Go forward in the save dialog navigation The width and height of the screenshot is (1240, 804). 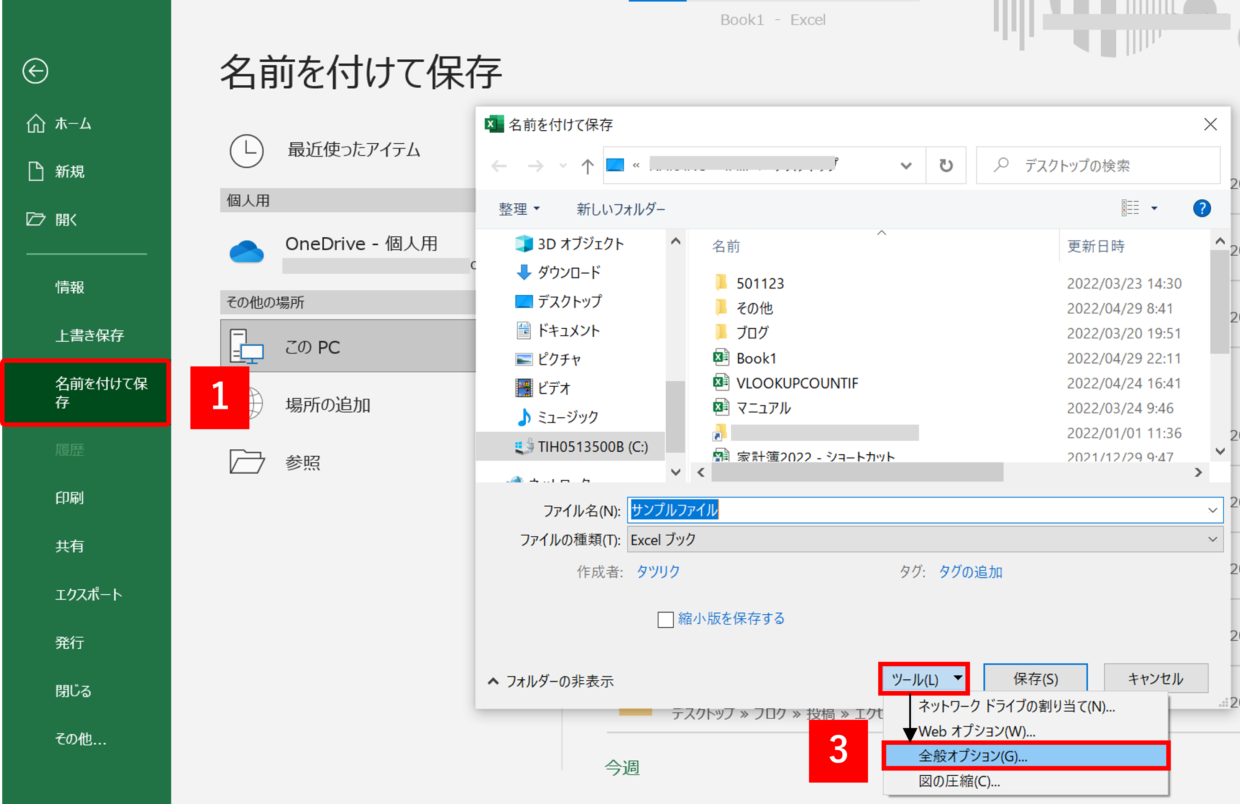coord(535,166)
